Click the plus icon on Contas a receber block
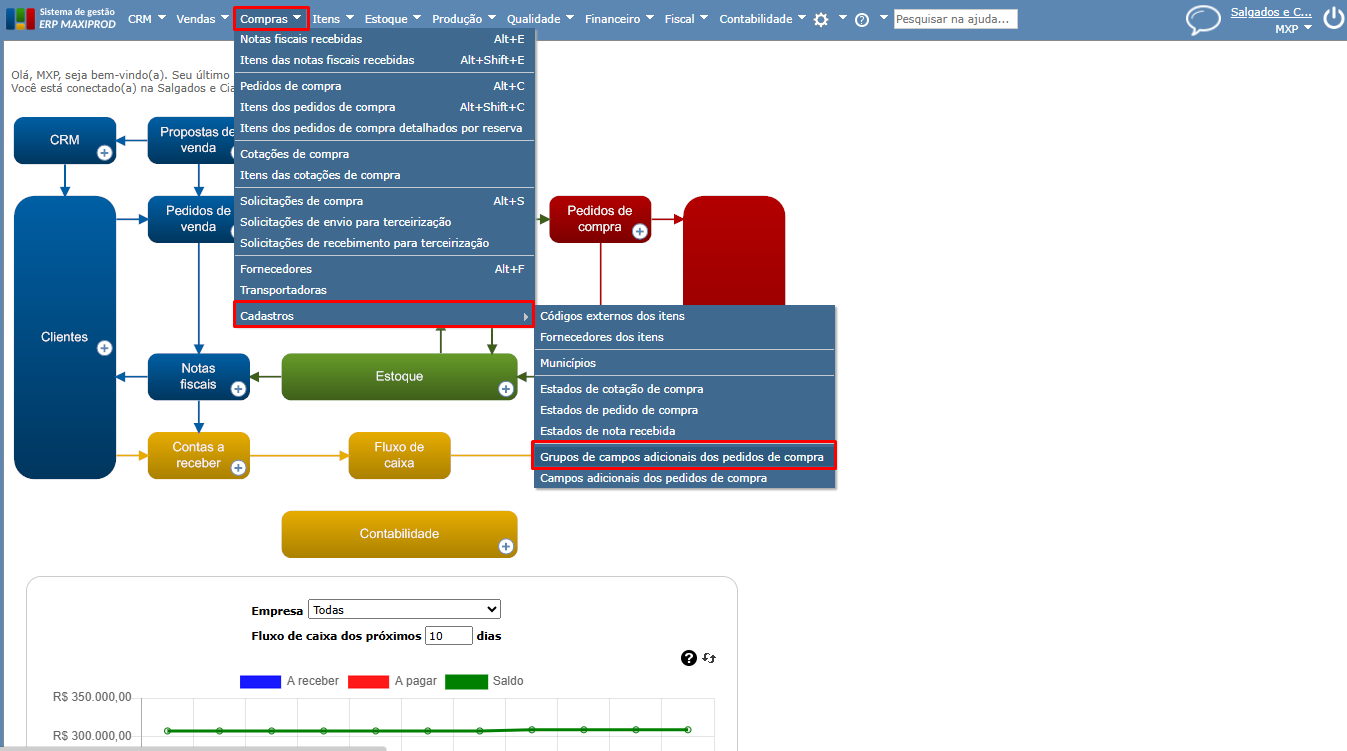1347x751 pixels. tap(238, 467)
